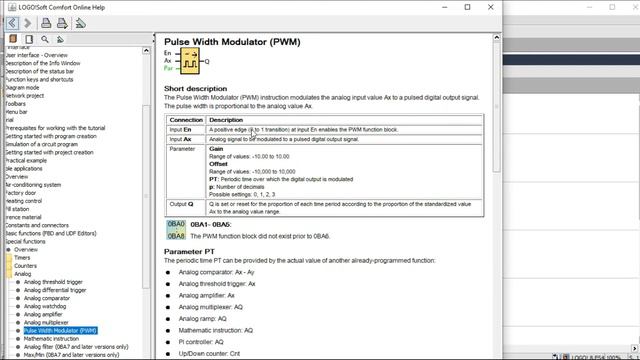This screenshot has width=640, height=360.
Task: Print the current help topic
Action: pyautogui.click(x=46, y=23)
